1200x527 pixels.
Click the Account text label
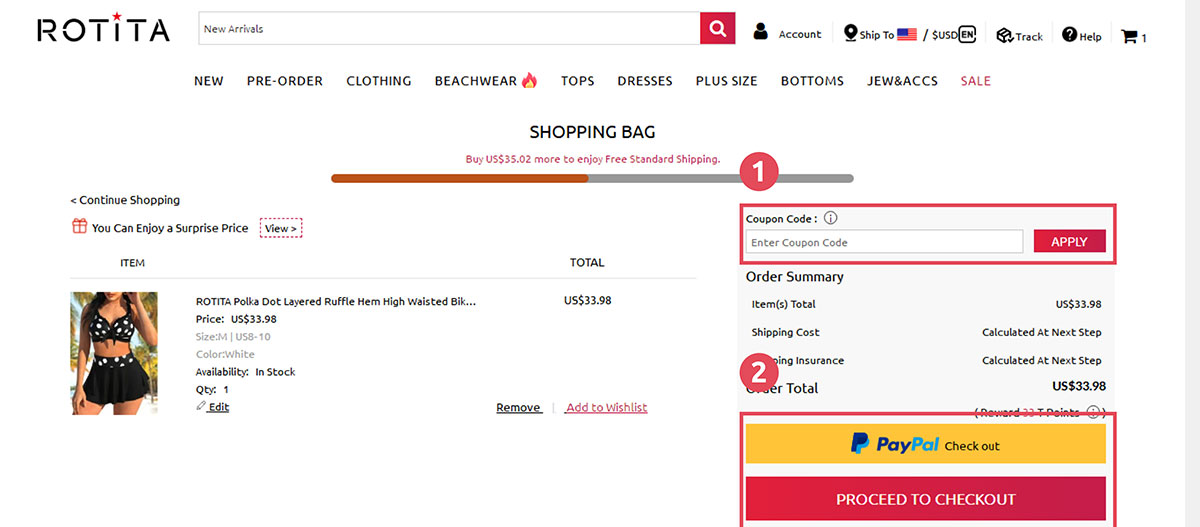click(800, 34)
